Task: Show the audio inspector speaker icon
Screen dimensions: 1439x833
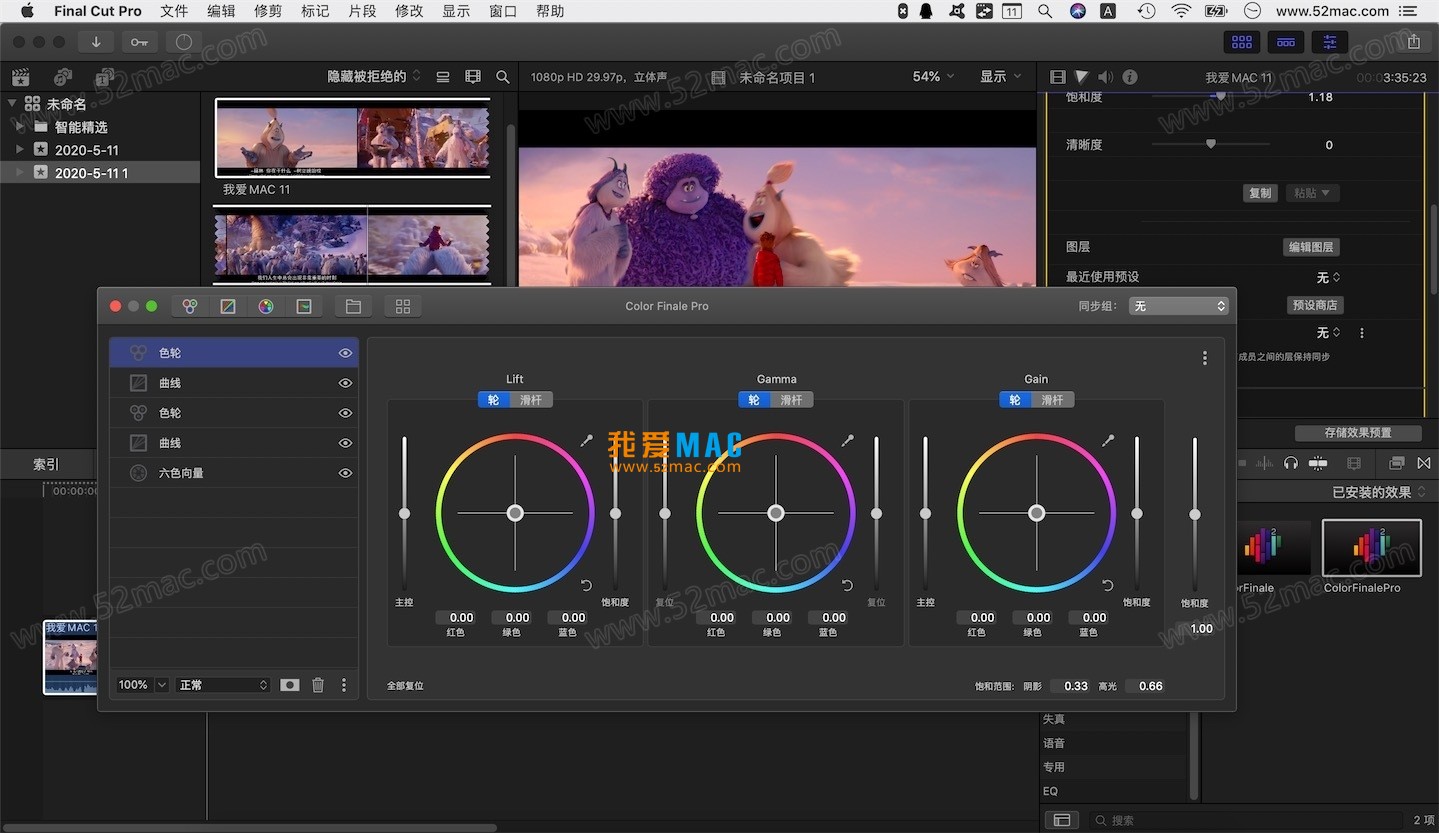Action: (x=1106, y=77)
